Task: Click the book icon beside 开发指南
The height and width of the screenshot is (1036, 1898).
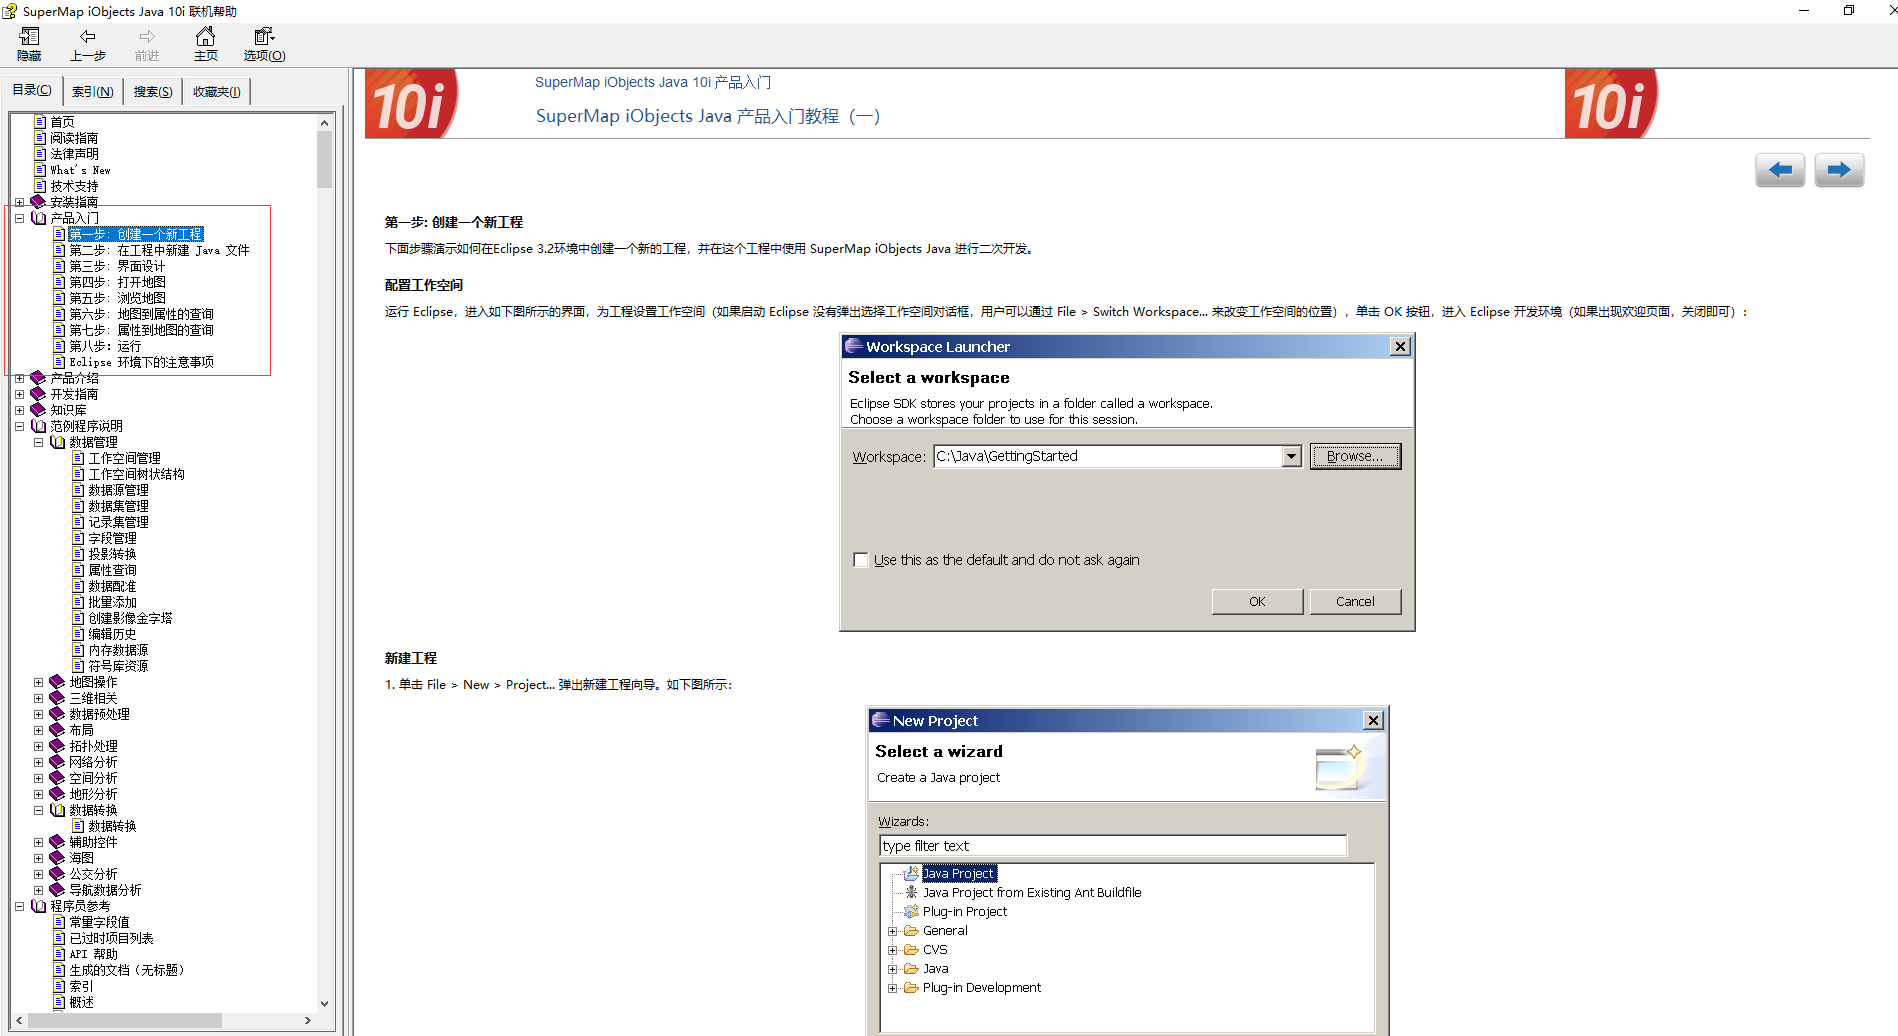Action: tap(38, 394)
